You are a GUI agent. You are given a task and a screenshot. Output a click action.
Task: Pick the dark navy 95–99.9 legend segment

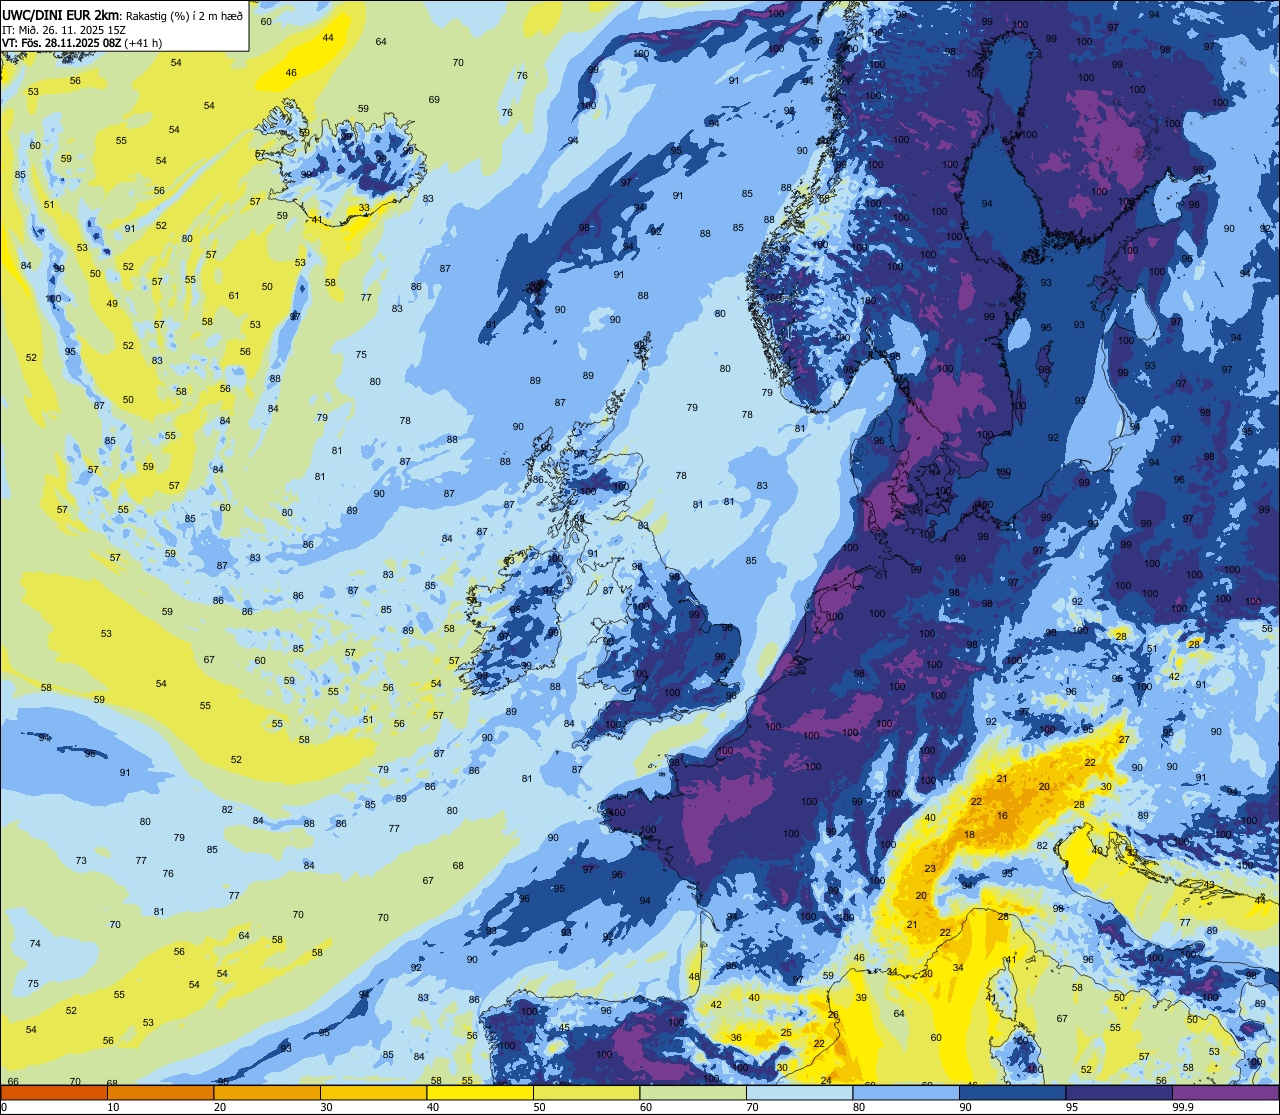click(1120, 1092)
